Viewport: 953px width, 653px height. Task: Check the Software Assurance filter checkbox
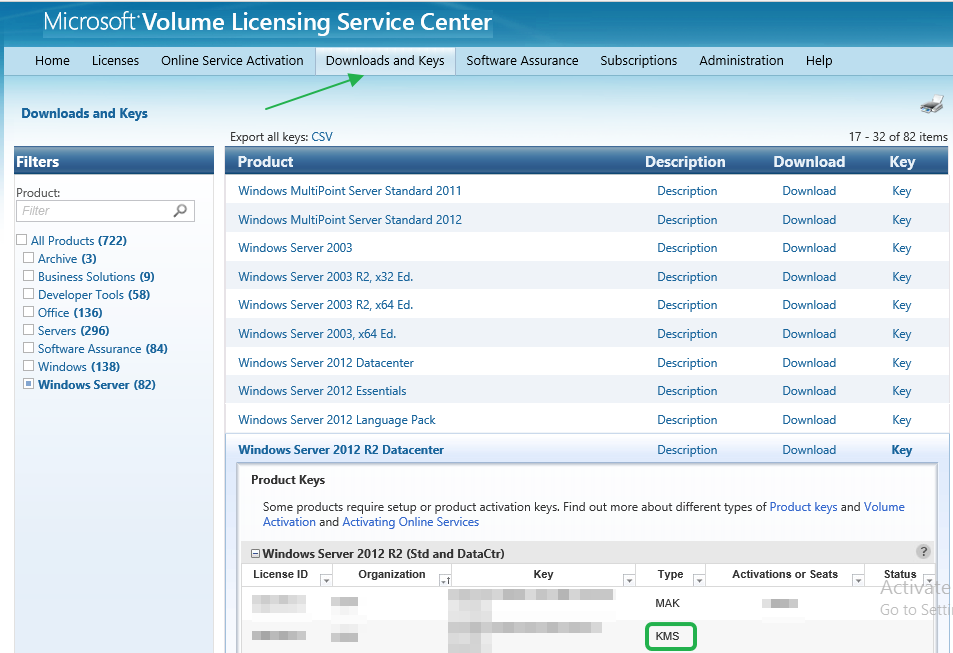coord(28,348)
